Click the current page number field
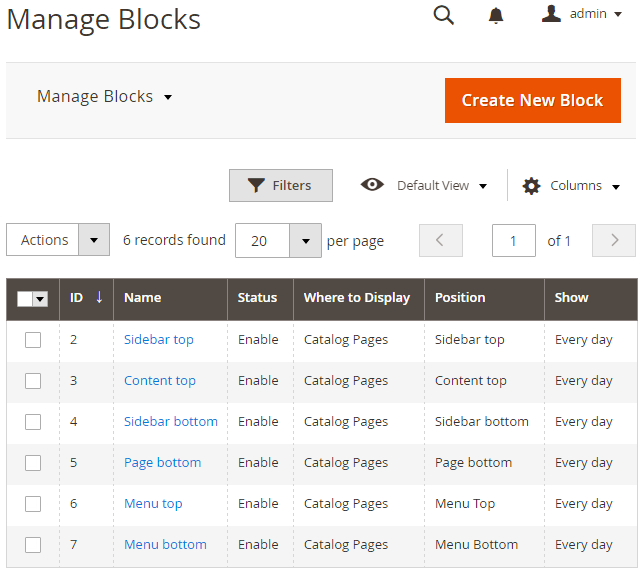The height and width of the screenshot is (575, 644). [513, 240]
